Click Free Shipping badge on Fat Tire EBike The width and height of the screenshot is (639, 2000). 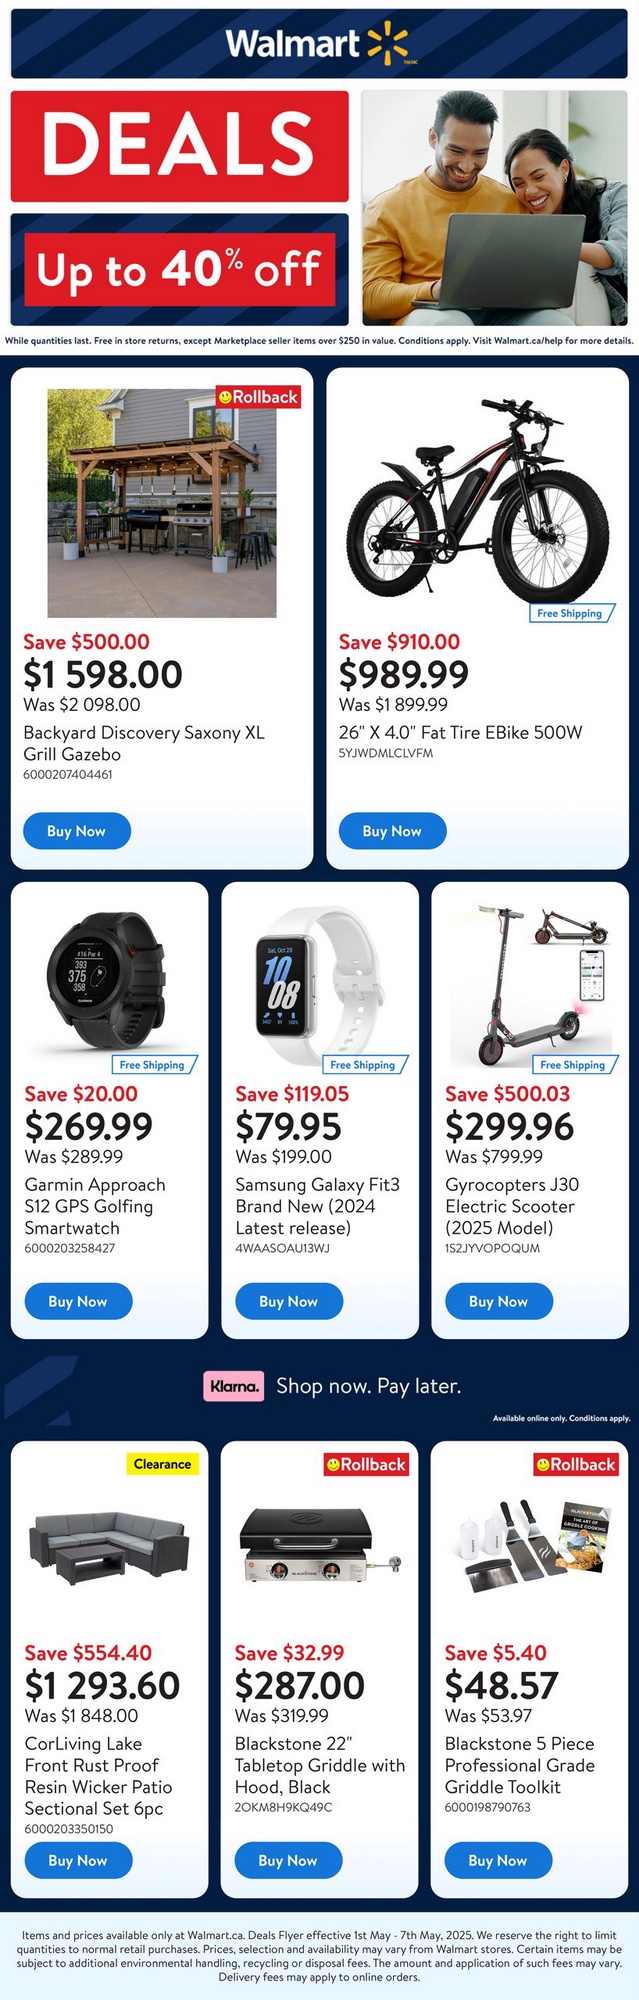point(569,613)
